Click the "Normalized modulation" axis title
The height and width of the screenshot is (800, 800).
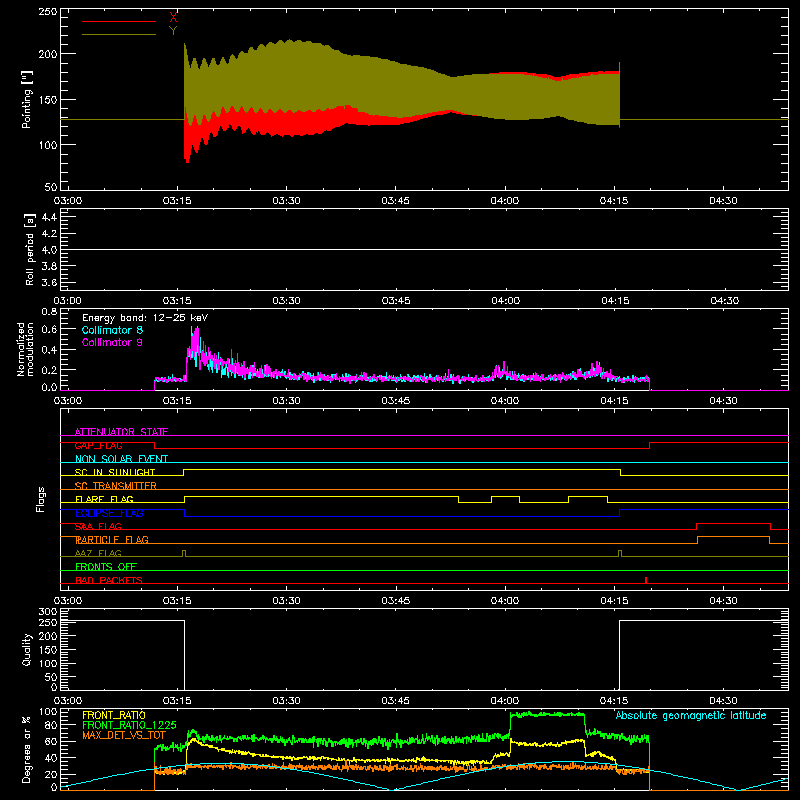[25, 349]
